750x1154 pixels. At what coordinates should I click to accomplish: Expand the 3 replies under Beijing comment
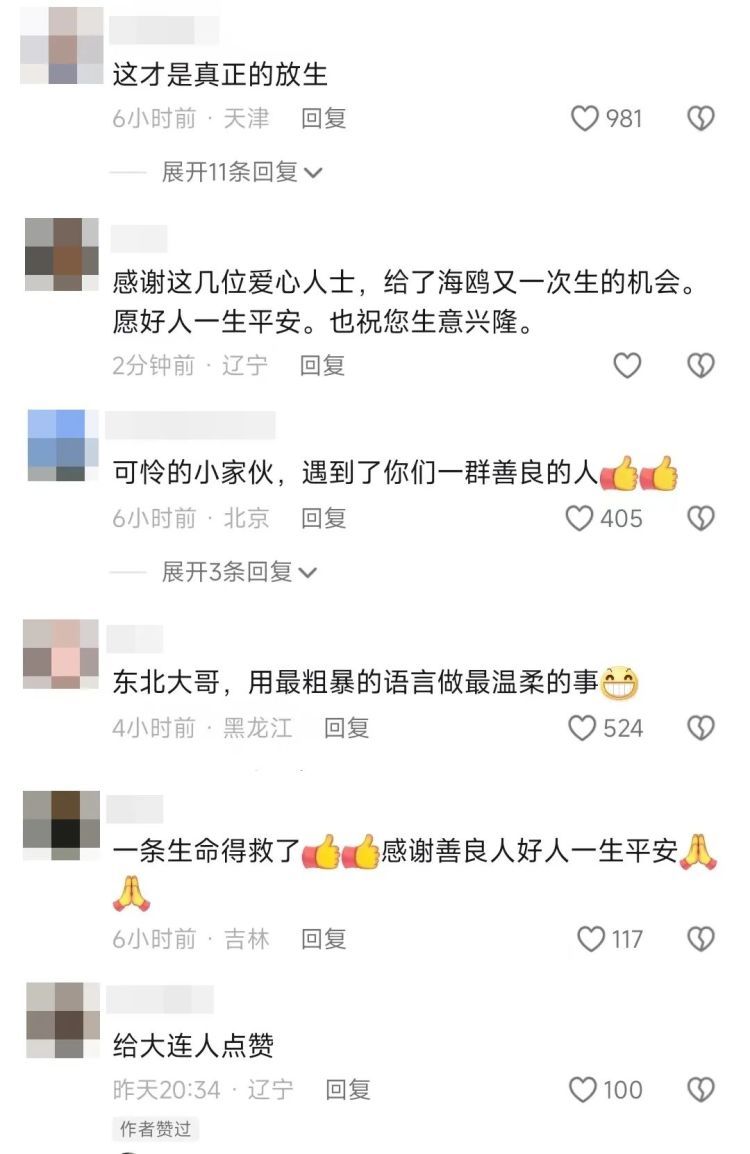[x=239, y=572]
